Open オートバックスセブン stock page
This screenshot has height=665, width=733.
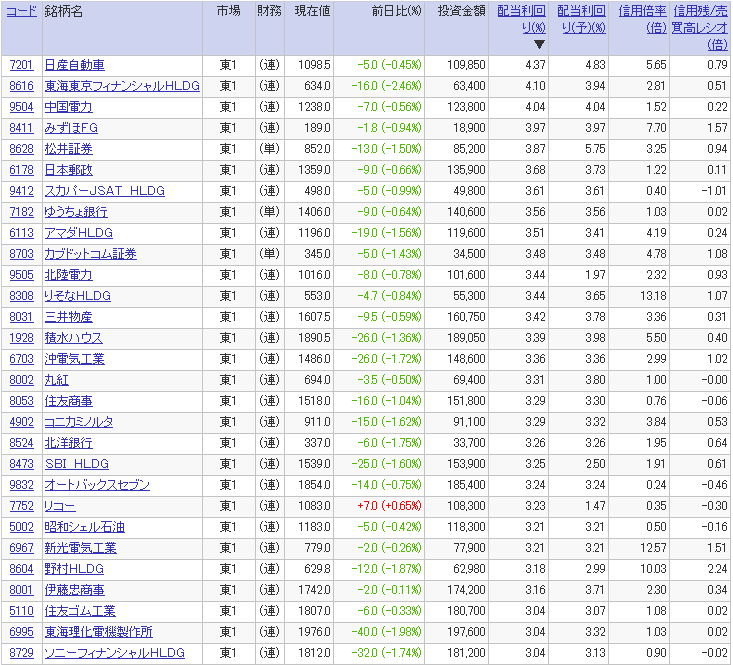pos(97,485)
